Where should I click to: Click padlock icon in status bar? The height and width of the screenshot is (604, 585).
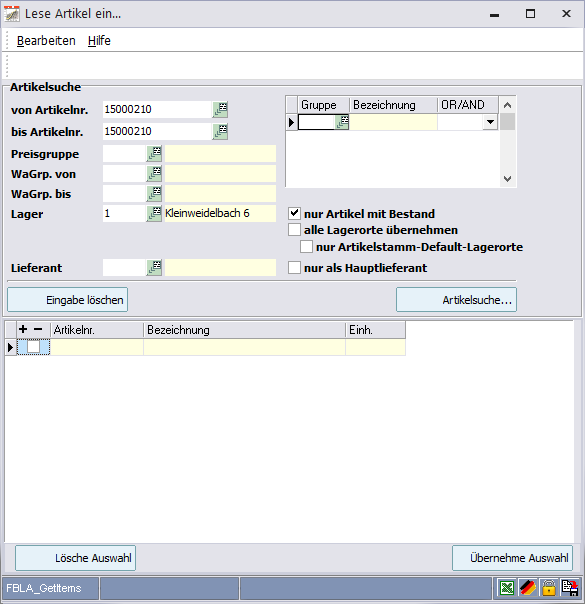point(548,588)
